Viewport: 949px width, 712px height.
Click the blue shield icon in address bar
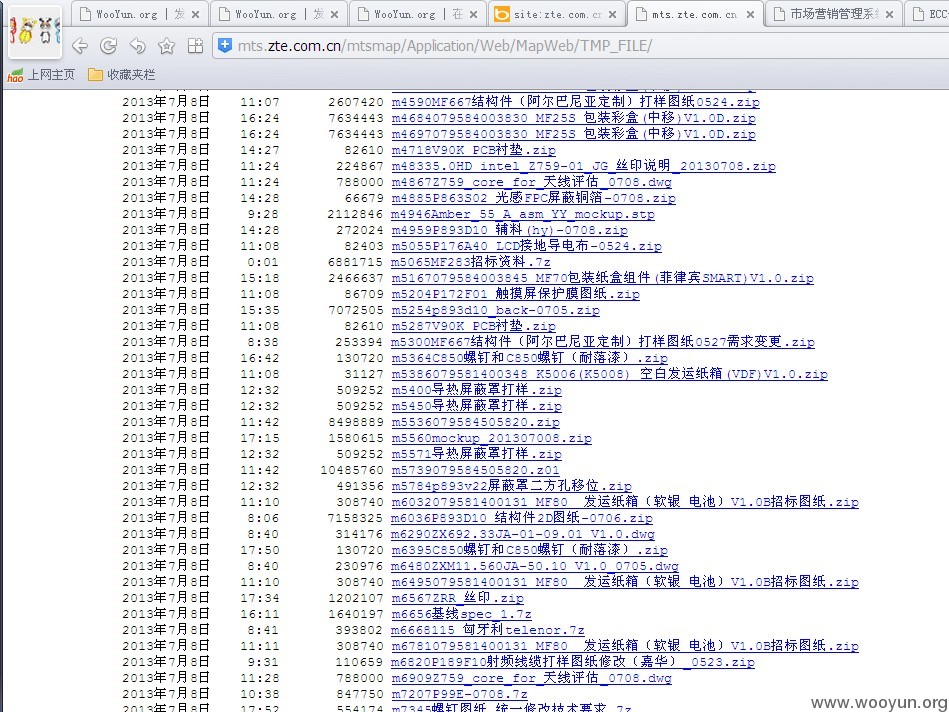click(x=225, y=45)
